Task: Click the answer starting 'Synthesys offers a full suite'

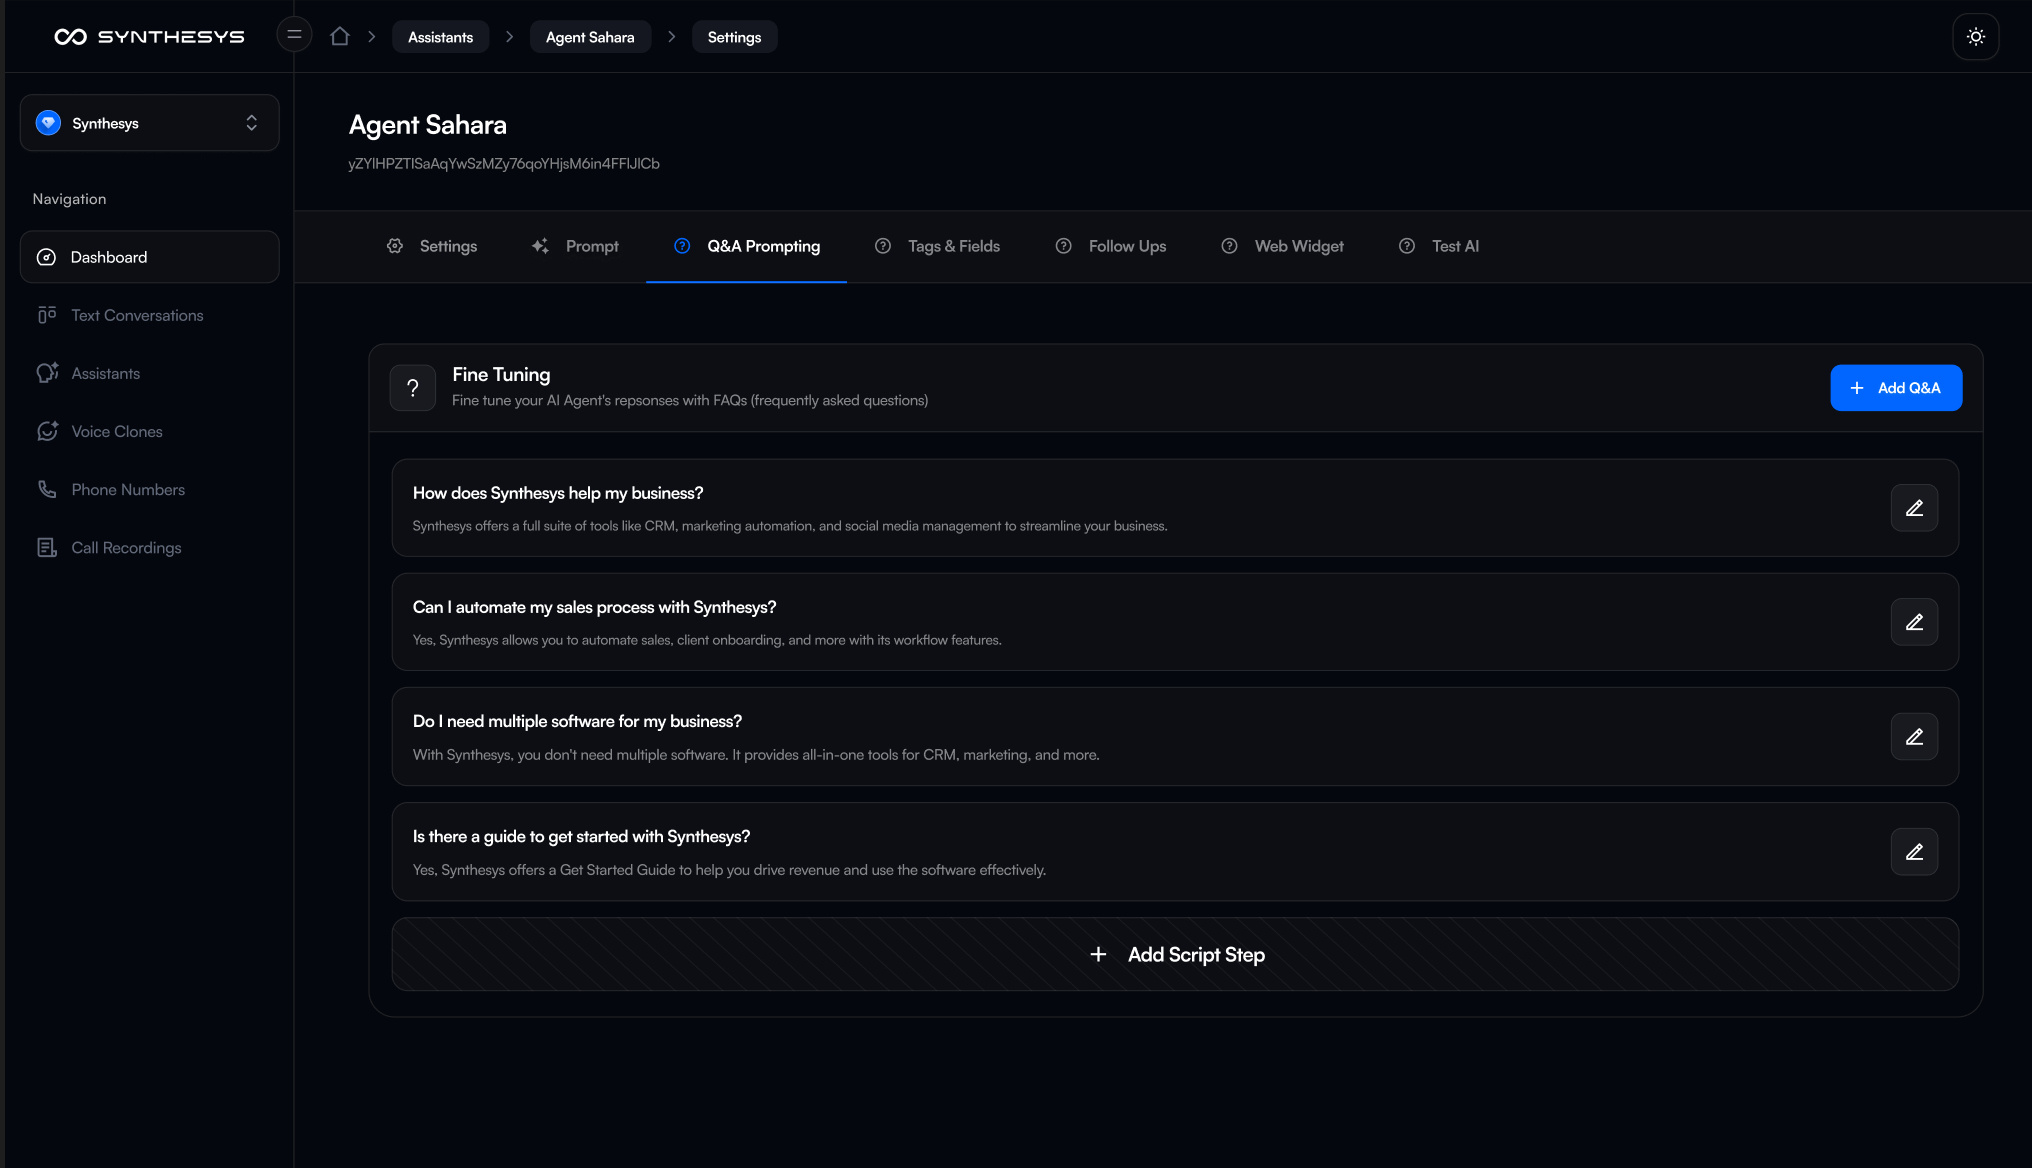Action: click(x=790, y=526)
